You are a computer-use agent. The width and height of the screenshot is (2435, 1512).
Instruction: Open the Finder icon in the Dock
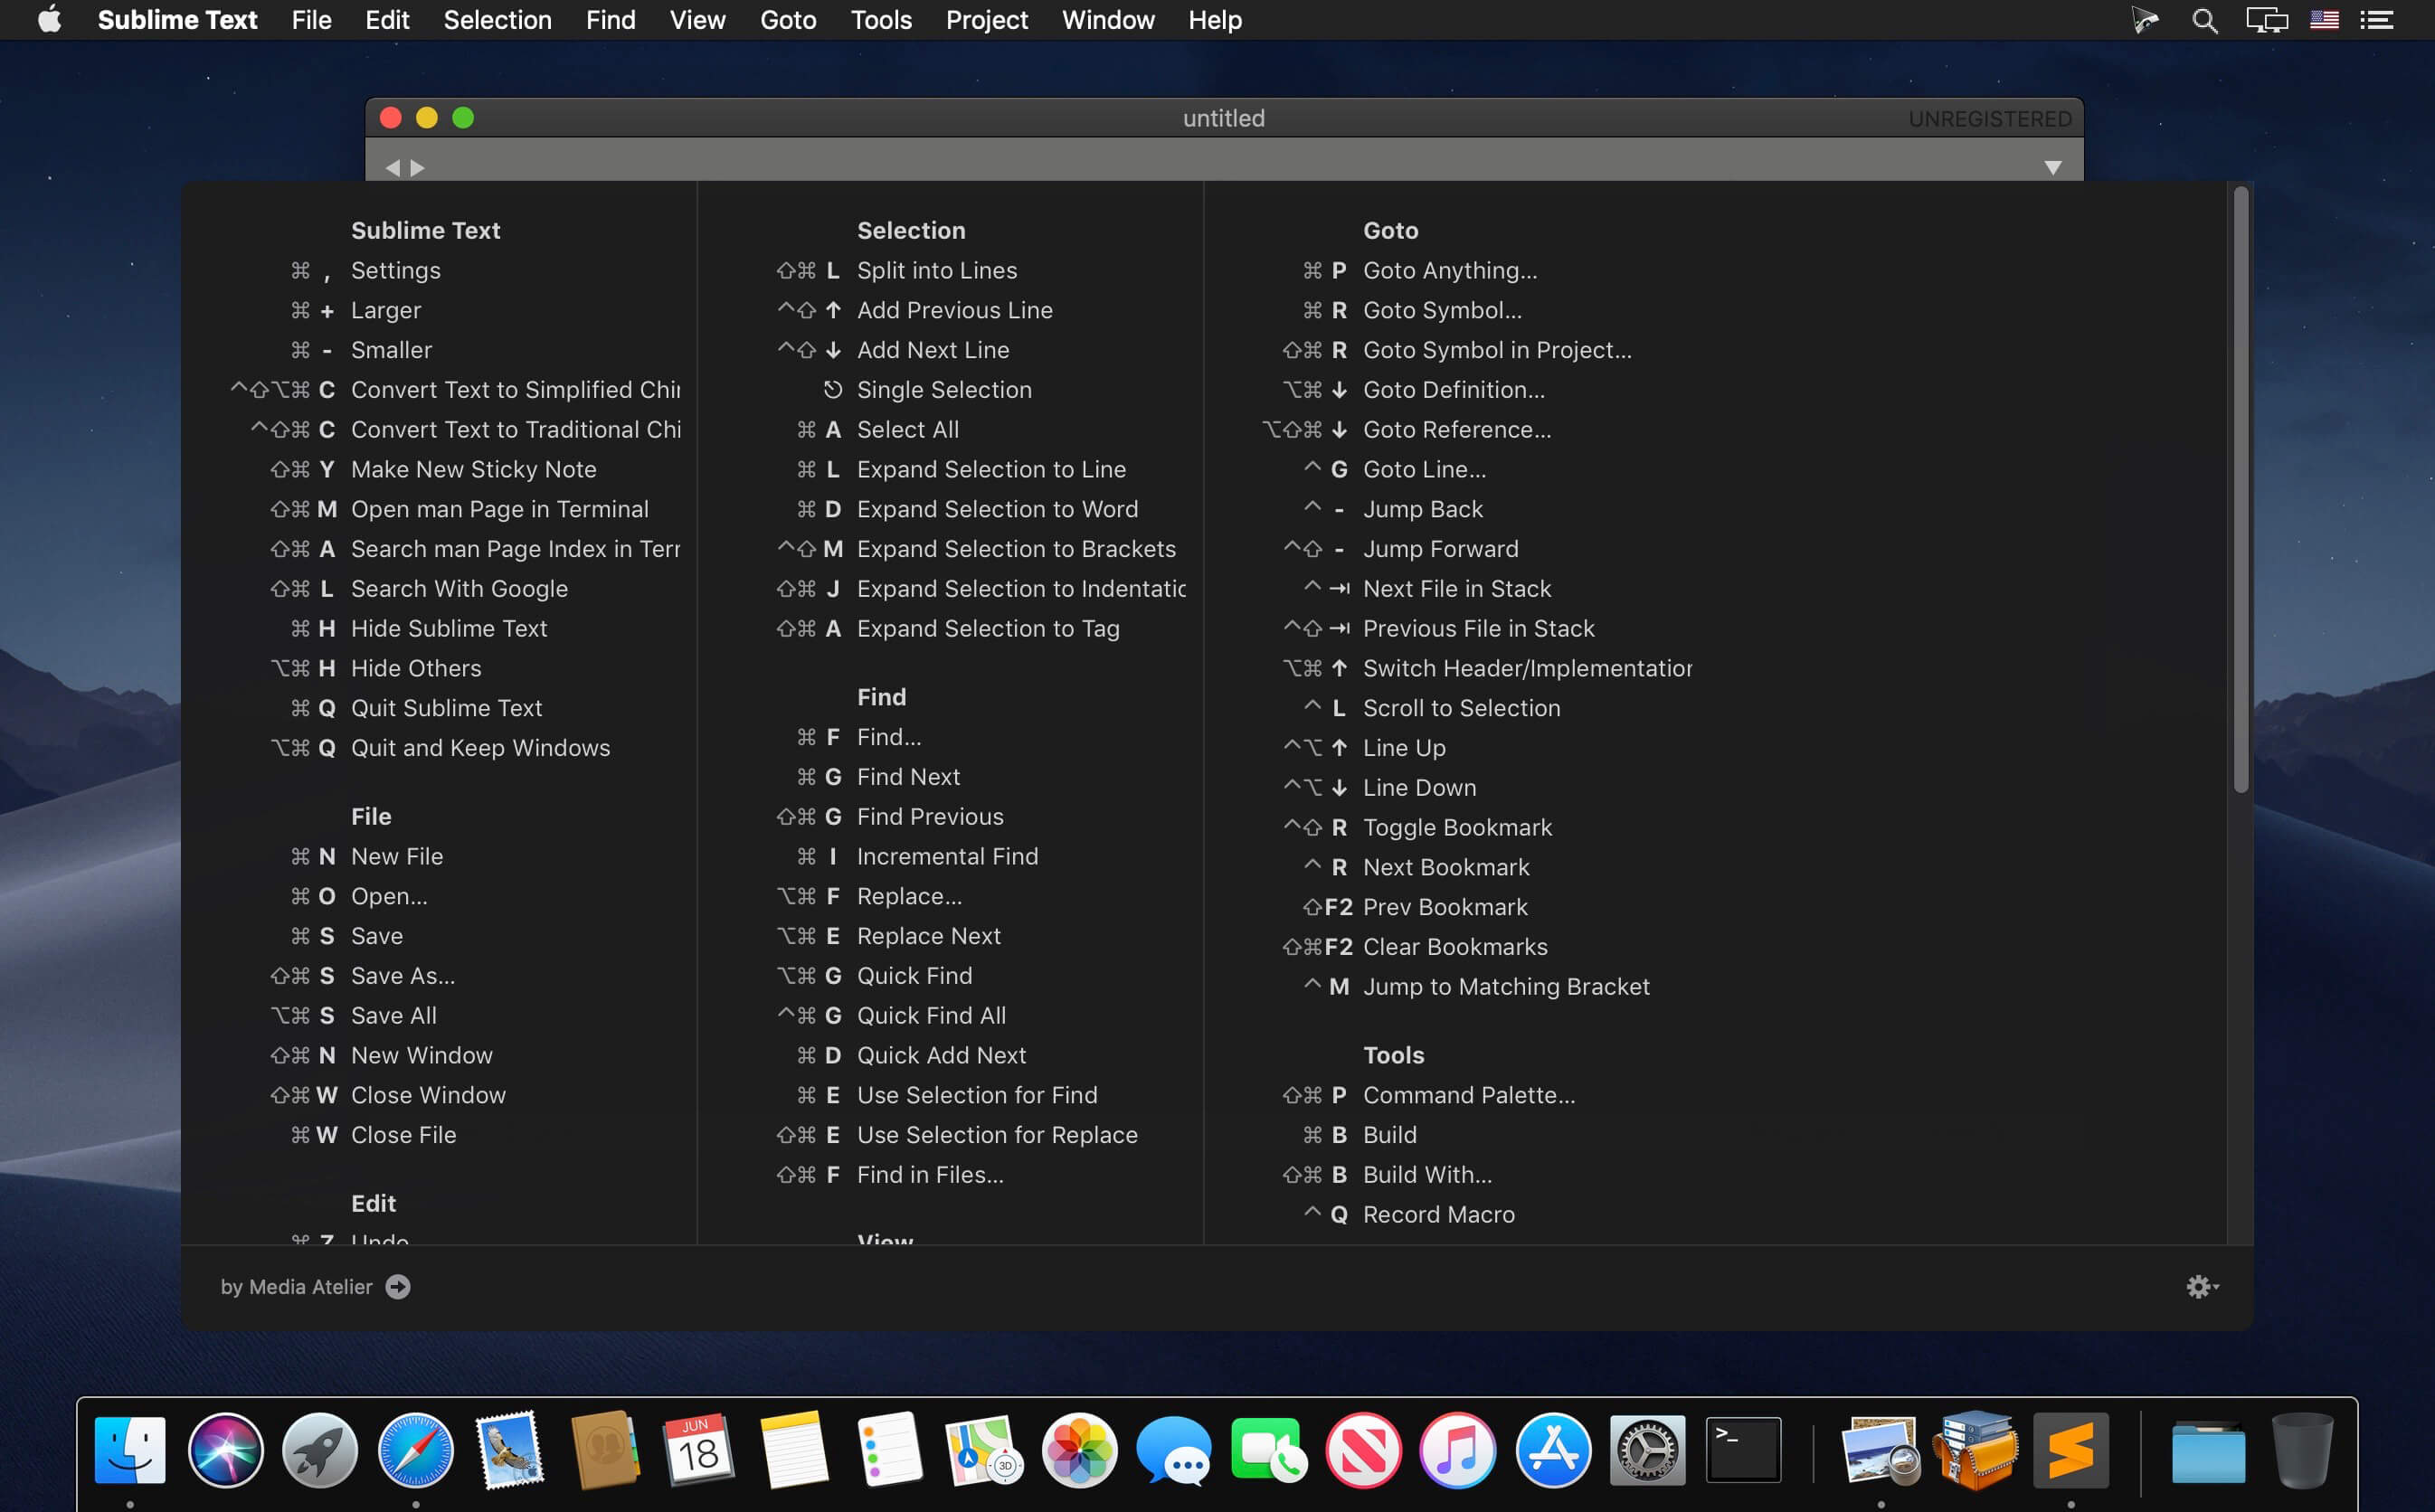pyautogui.click(x=130, y=1450)
